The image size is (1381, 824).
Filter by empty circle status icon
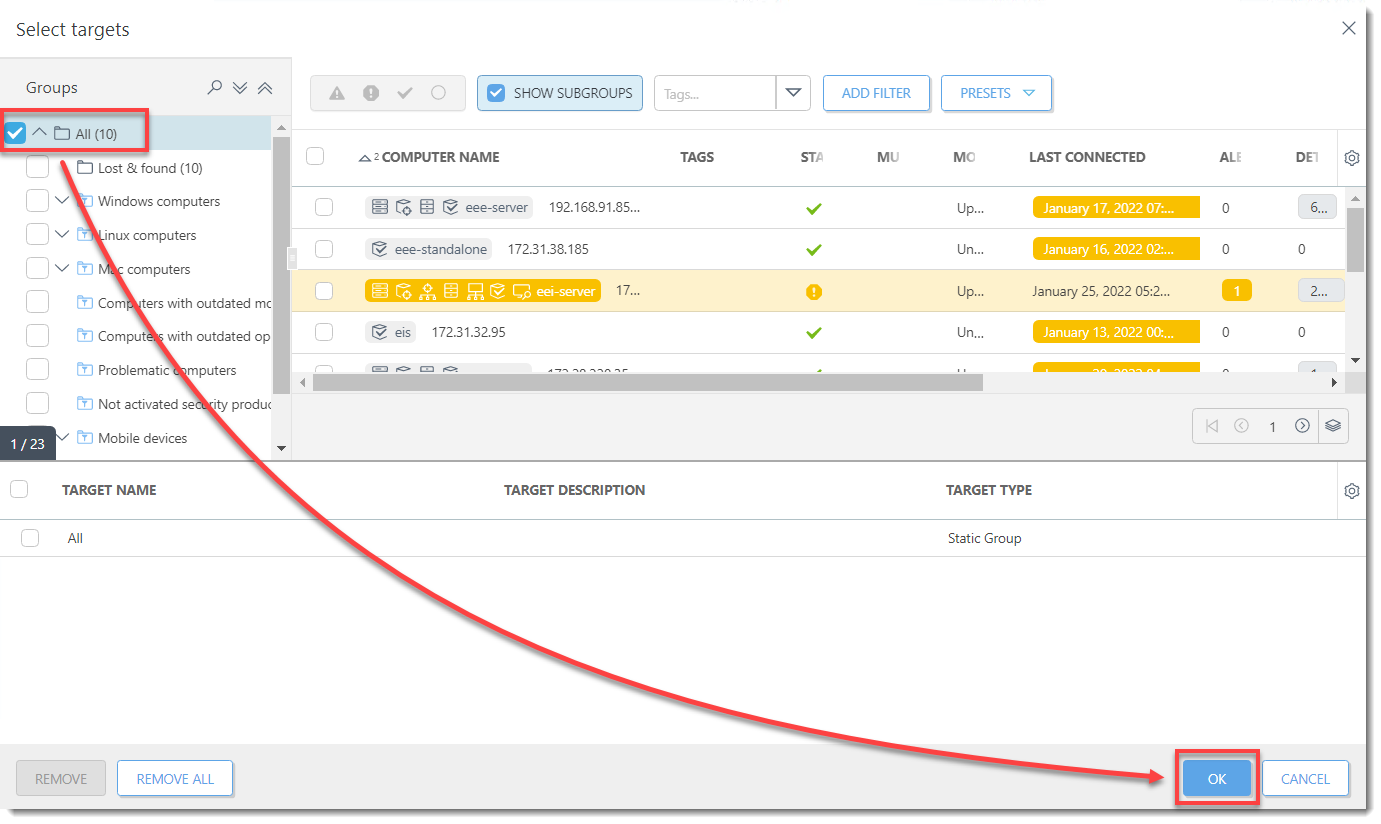coord(438,93)
